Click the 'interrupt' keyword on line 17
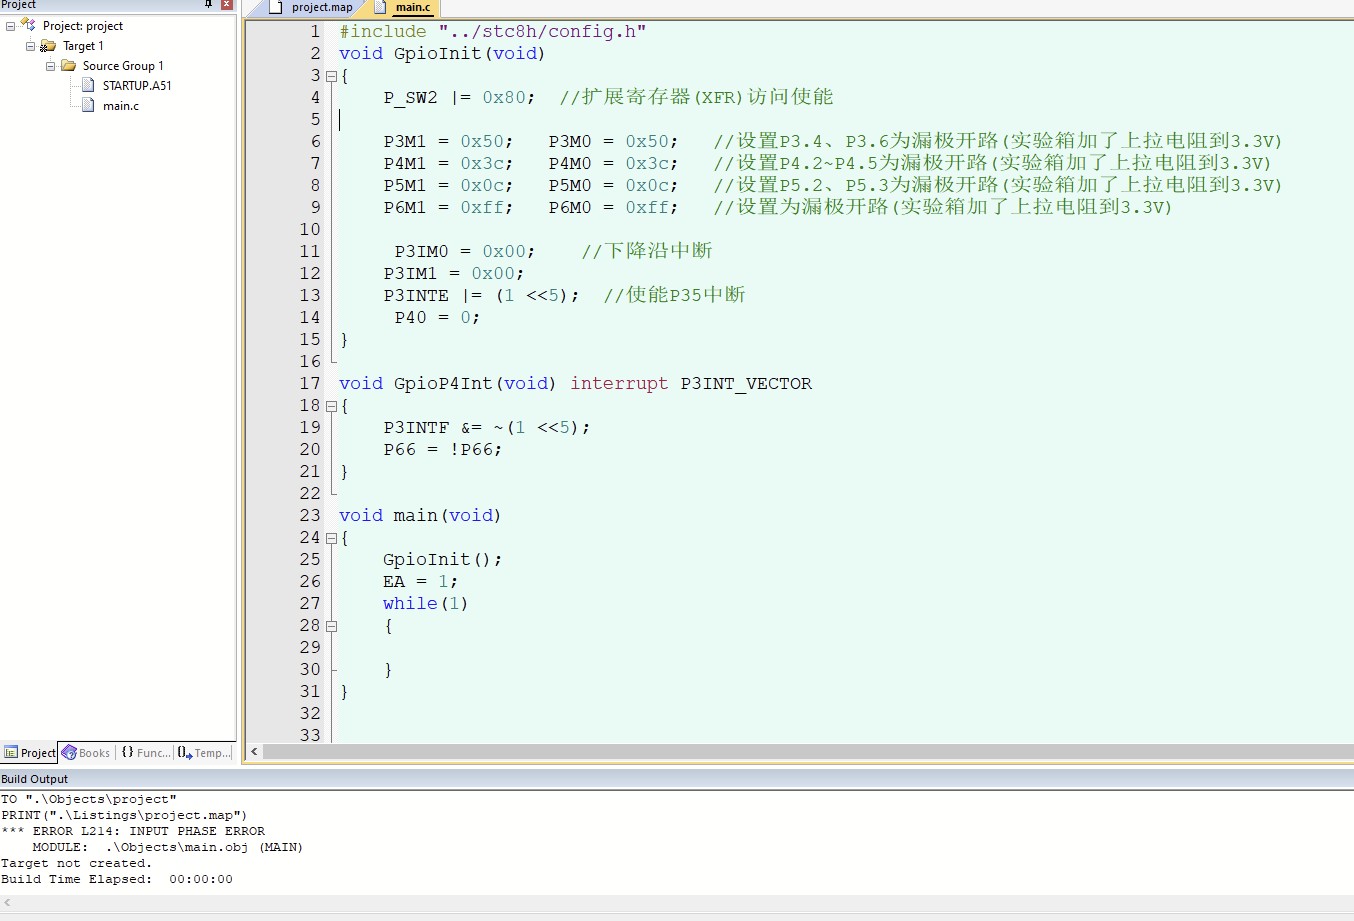Screen dimensions: 1354x921 pos(619,384)
